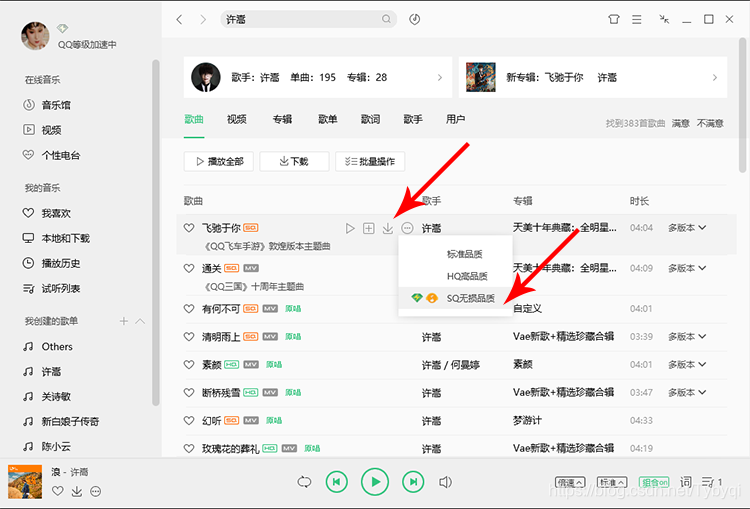This screenshot has width=750, height=509.
Task: Click the sidebar vertical scrollbar
Action: pyautogui.click(x=155, y=232)
